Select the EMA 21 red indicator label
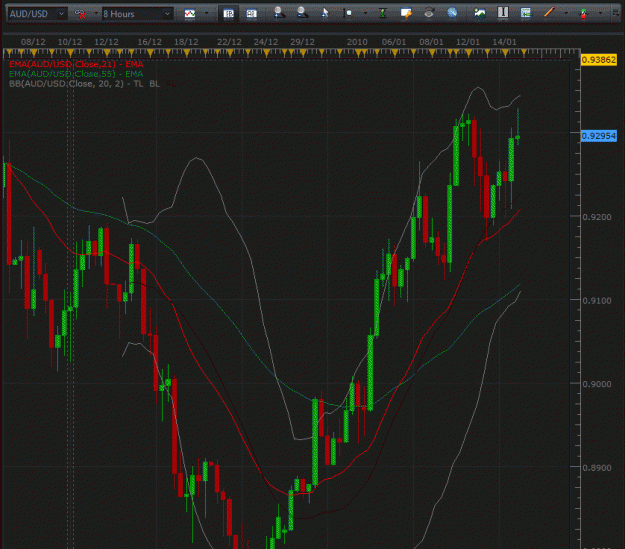Viewport: 625px width, 549px height. 76,64
